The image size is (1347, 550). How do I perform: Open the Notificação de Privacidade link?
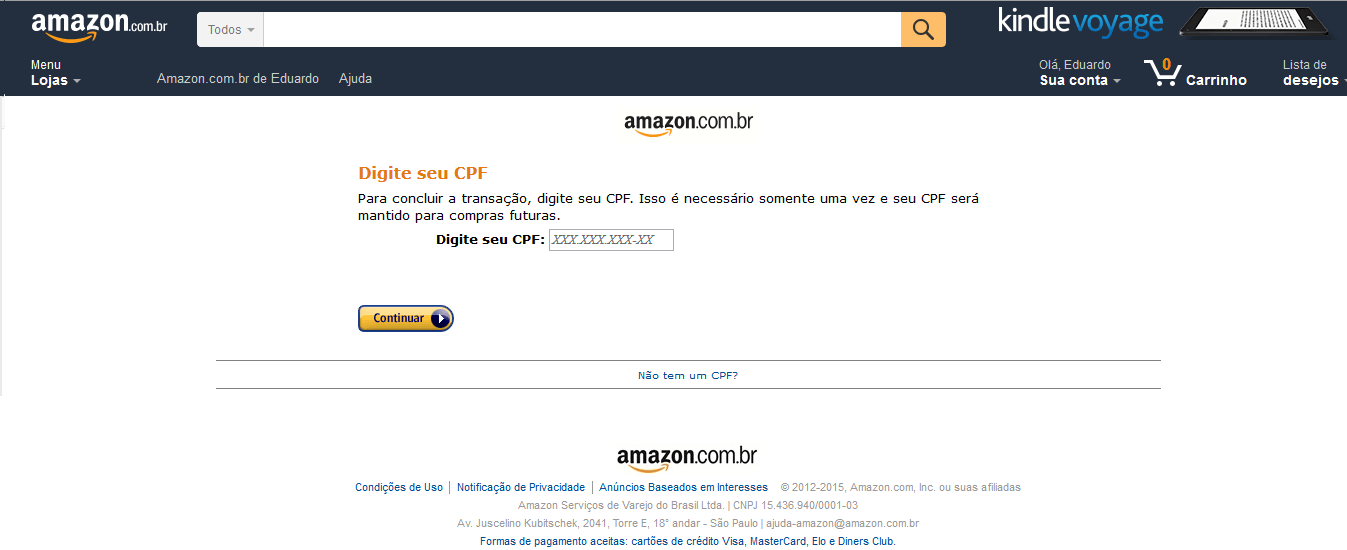tap(521, 487)
